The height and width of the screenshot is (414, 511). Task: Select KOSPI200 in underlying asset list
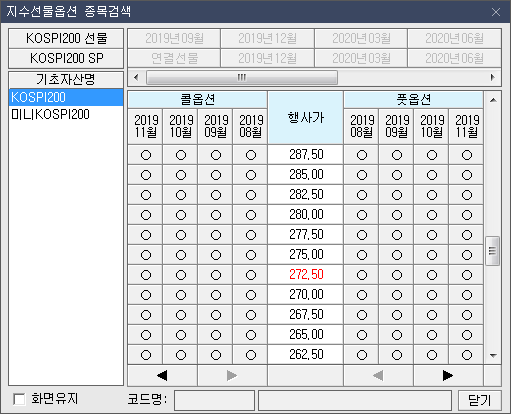coord(66,97)
